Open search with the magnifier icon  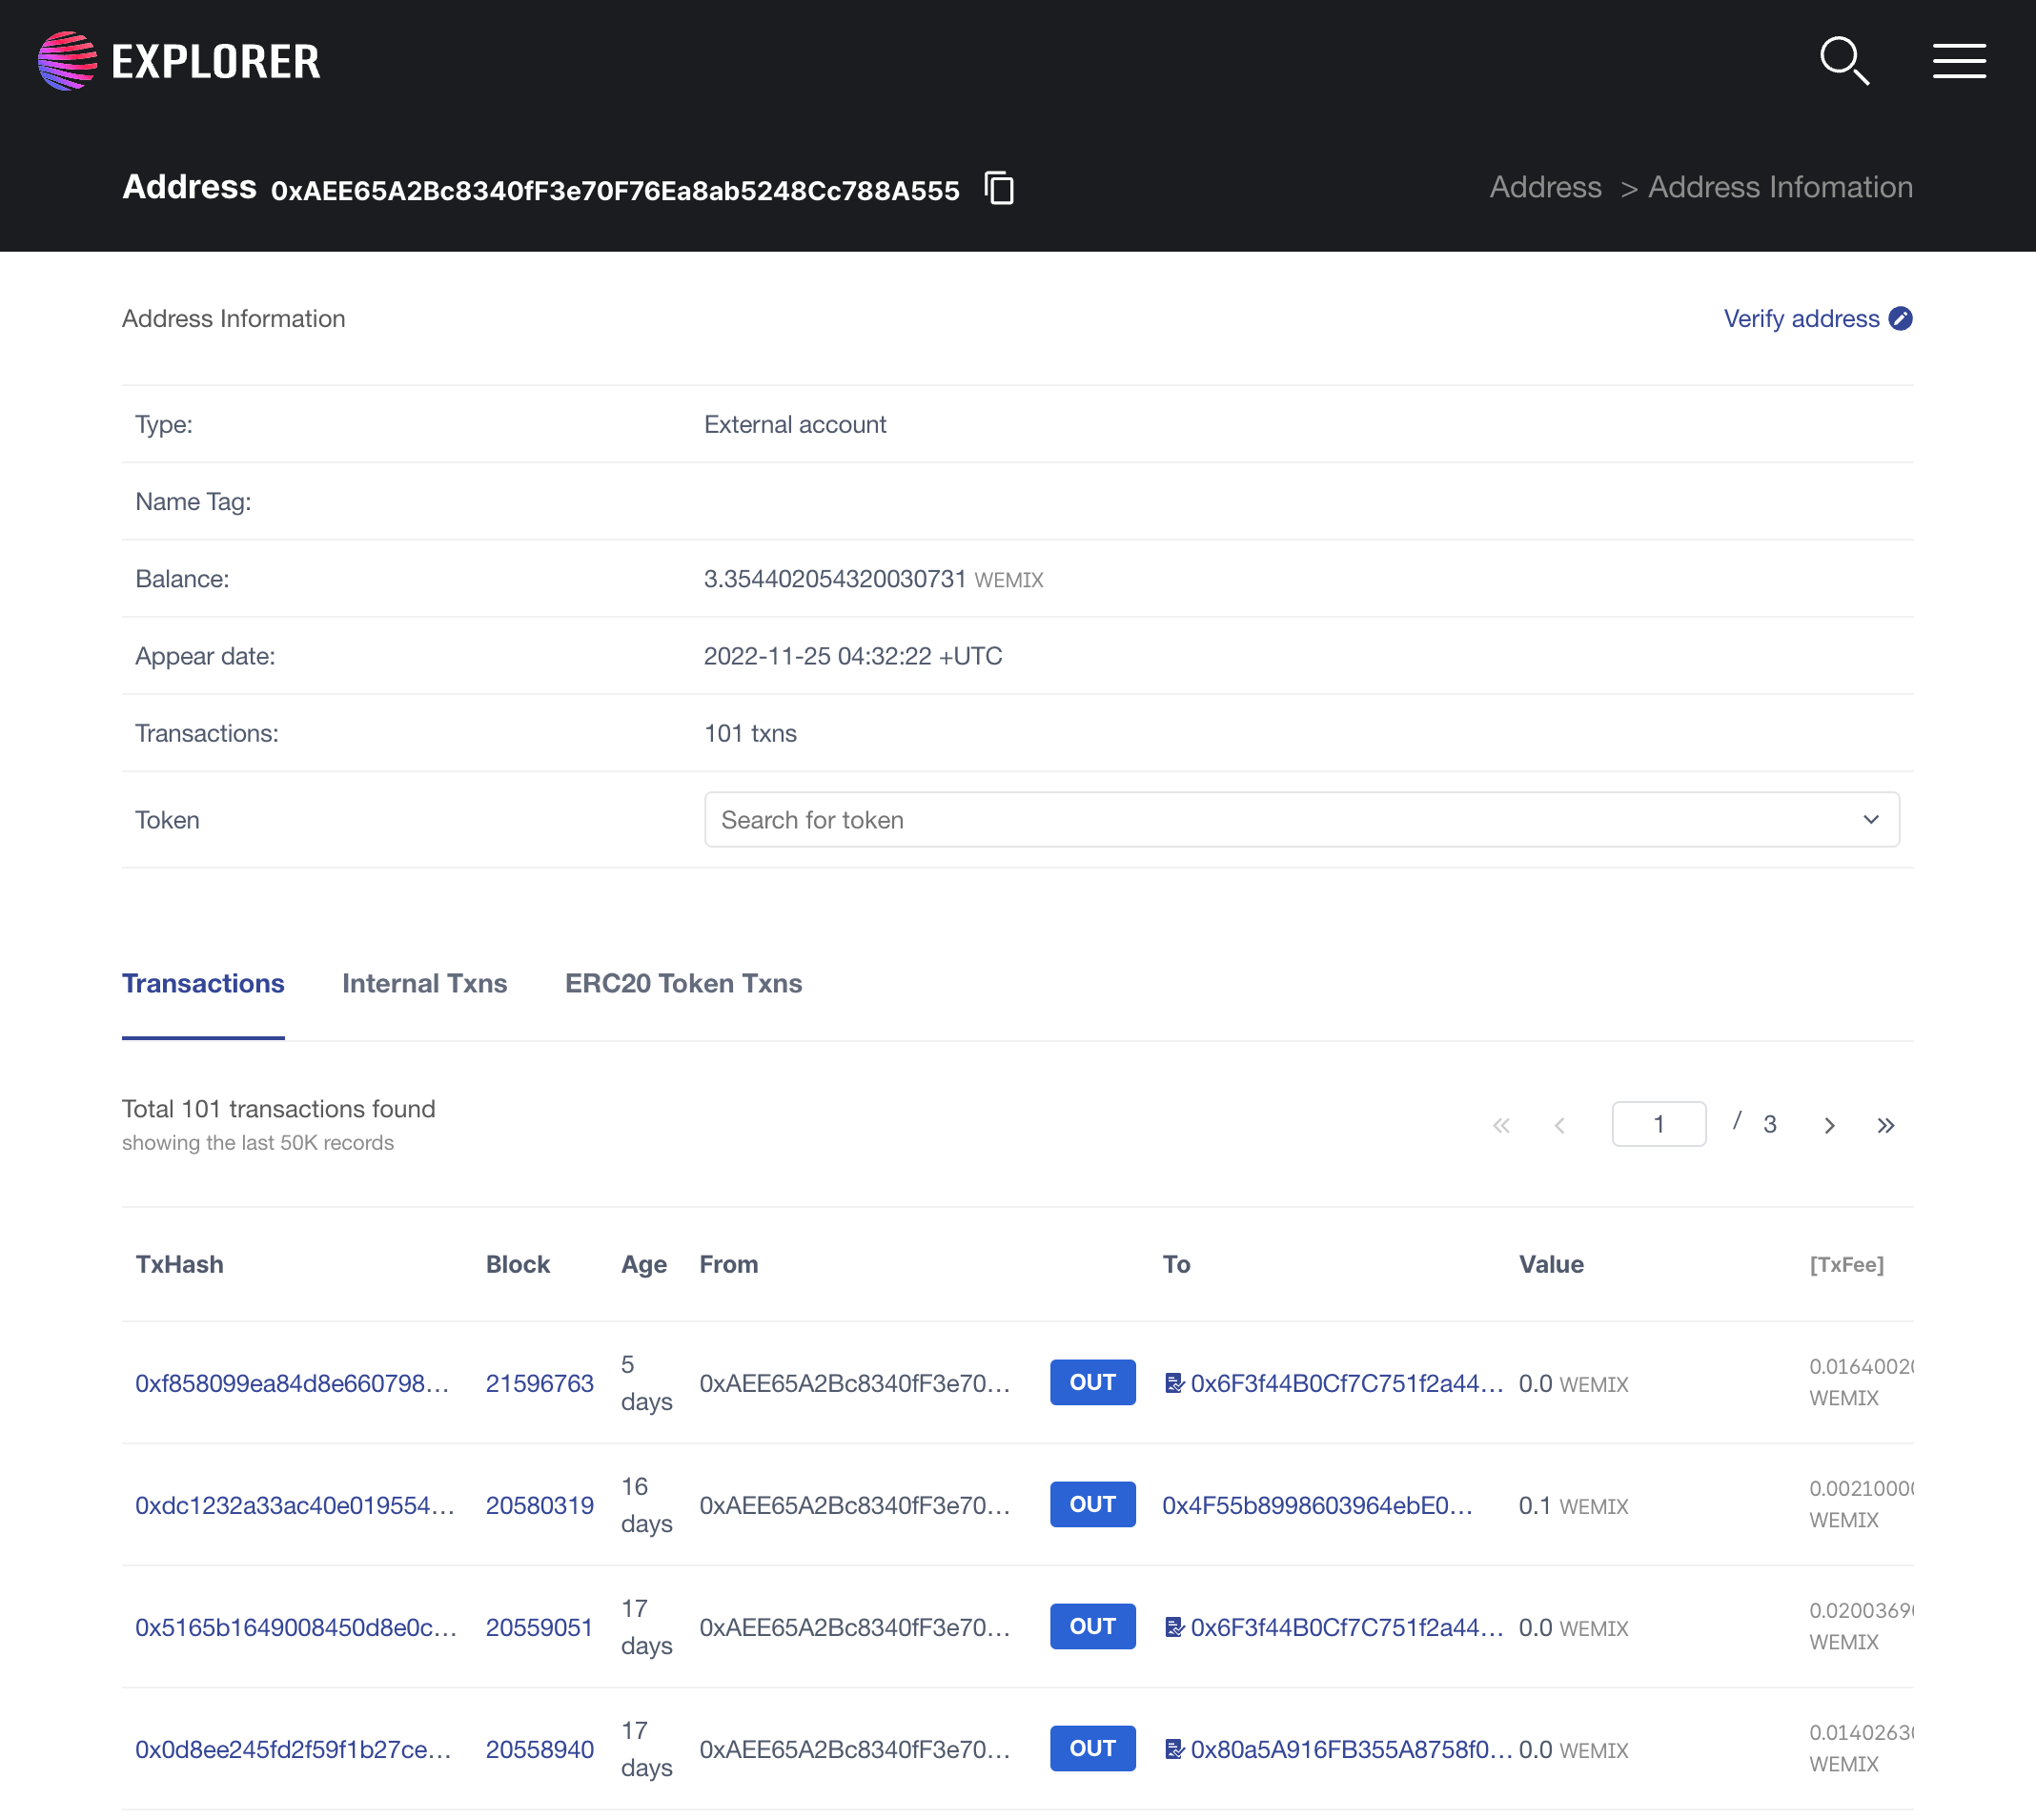click(1843, 61)
